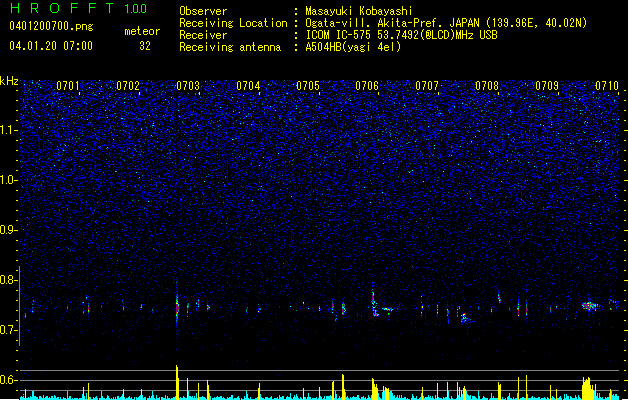
Task: Click the 0708 time marker
Action: click(x=487, y=86)
